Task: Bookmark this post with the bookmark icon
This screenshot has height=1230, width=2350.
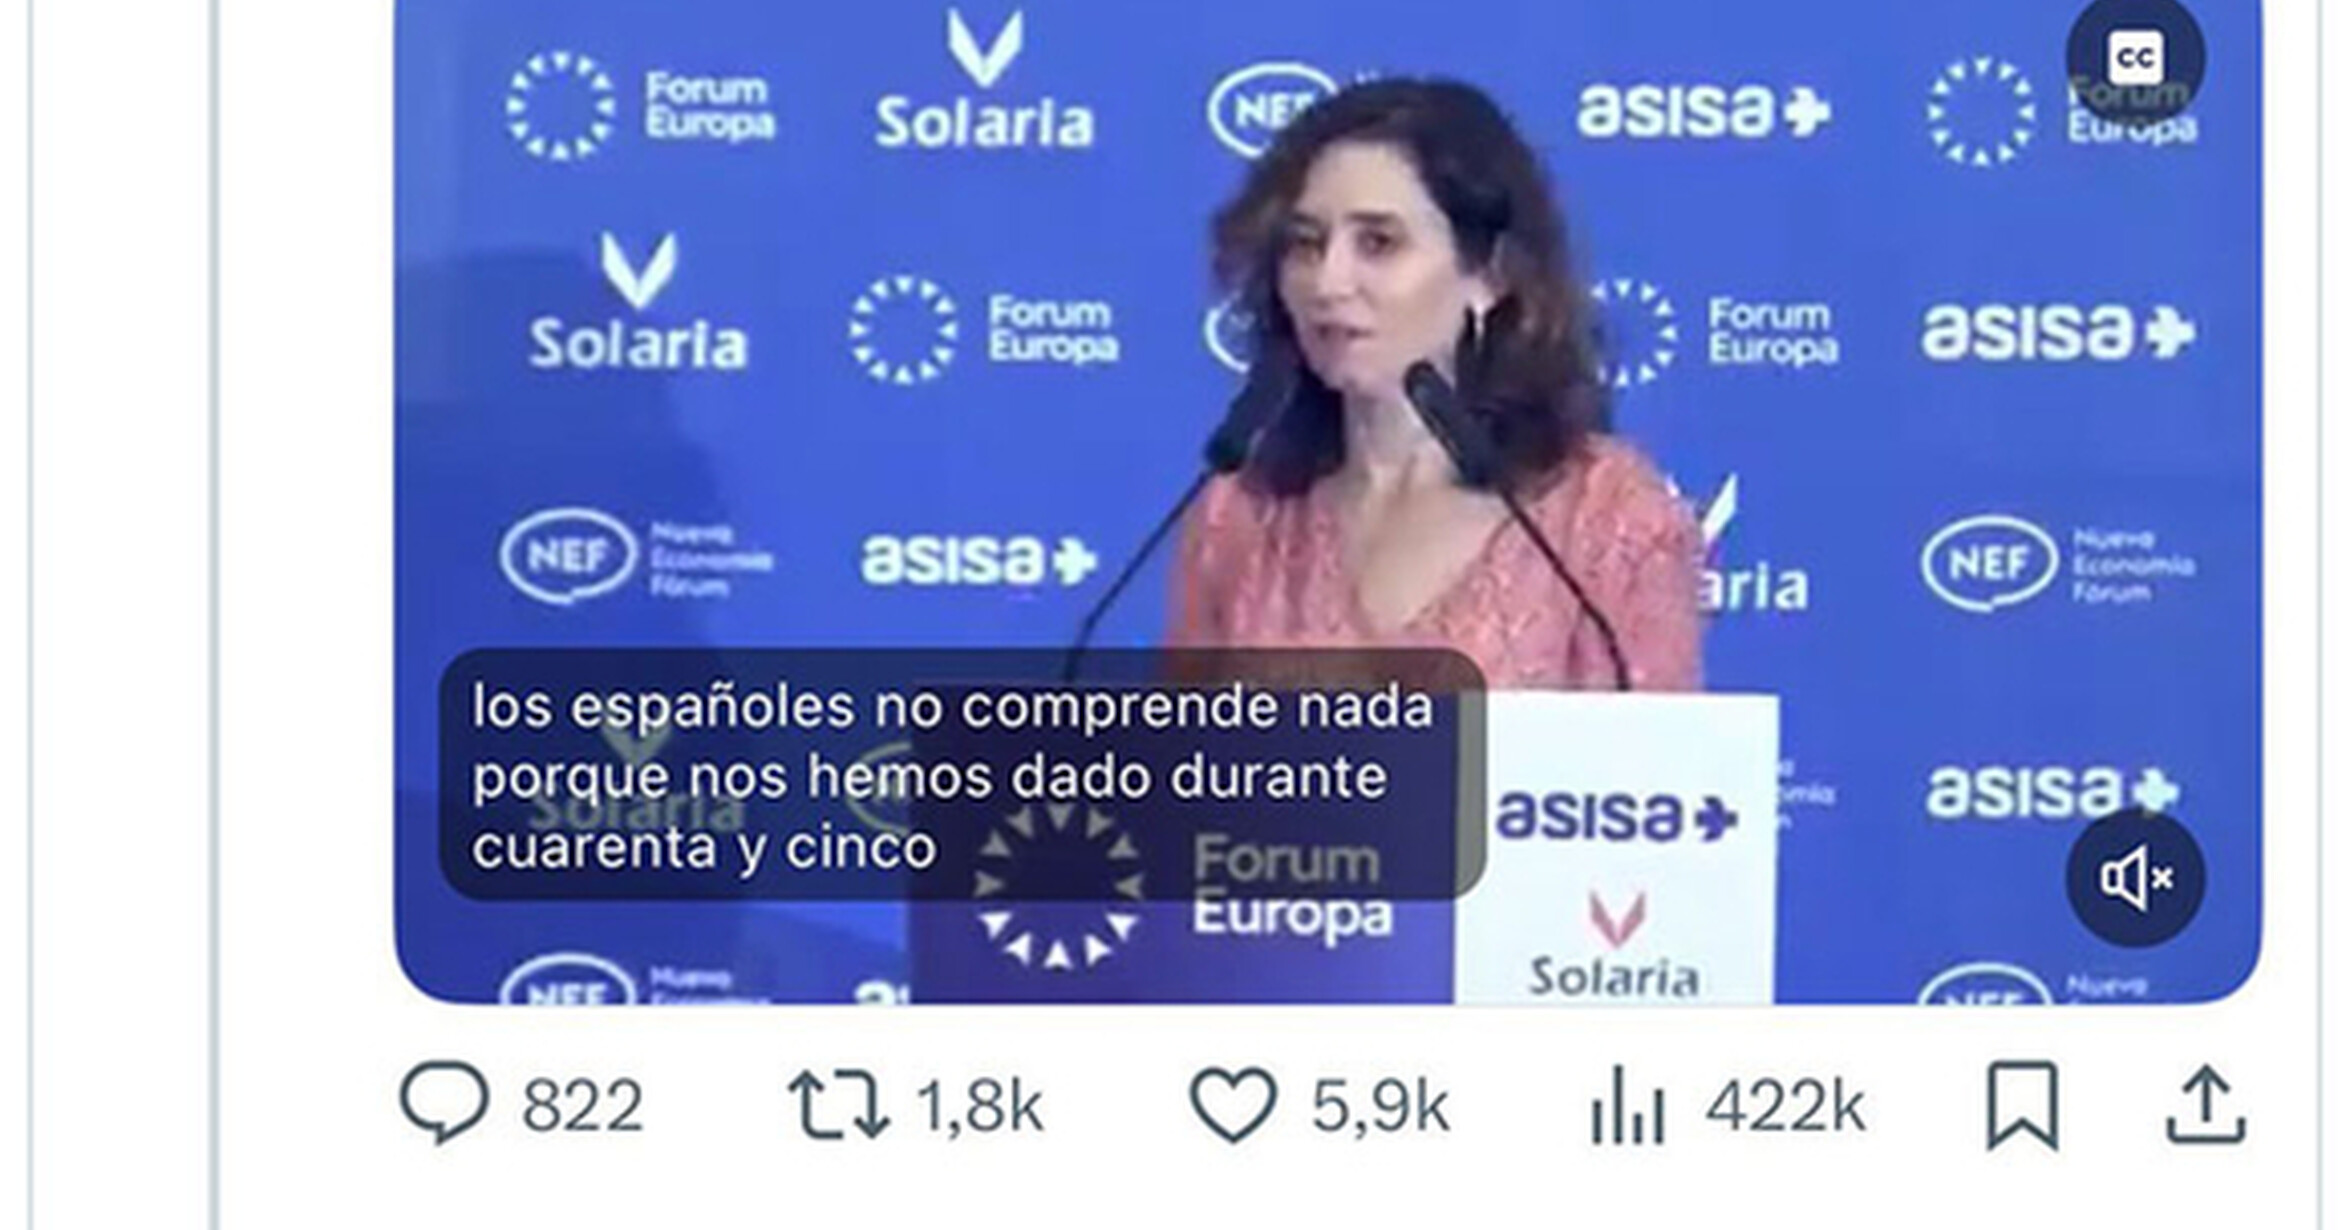Action: pyautogui.click(x=2022, y=1106)
